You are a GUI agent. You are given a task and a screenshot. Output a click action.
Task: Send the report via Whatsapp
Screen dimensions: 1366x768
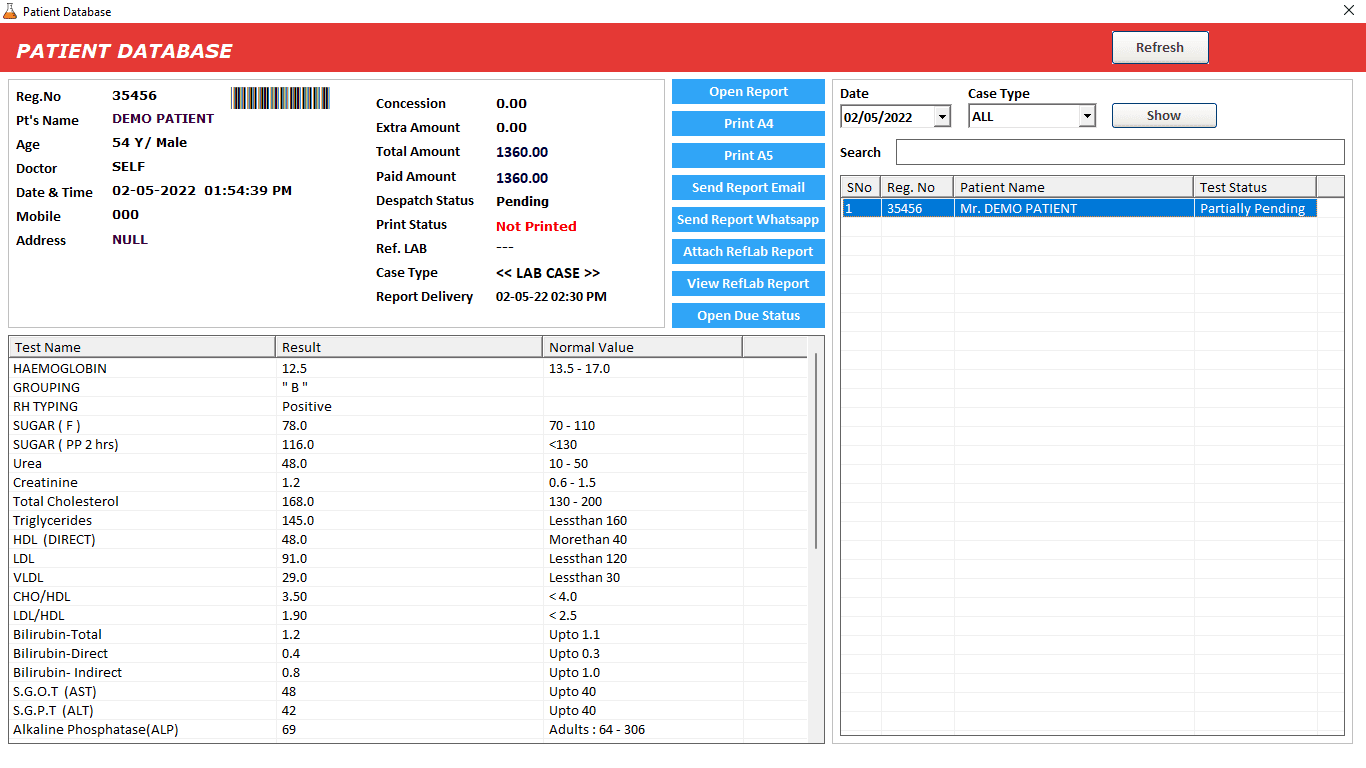[x=748, y=220]
